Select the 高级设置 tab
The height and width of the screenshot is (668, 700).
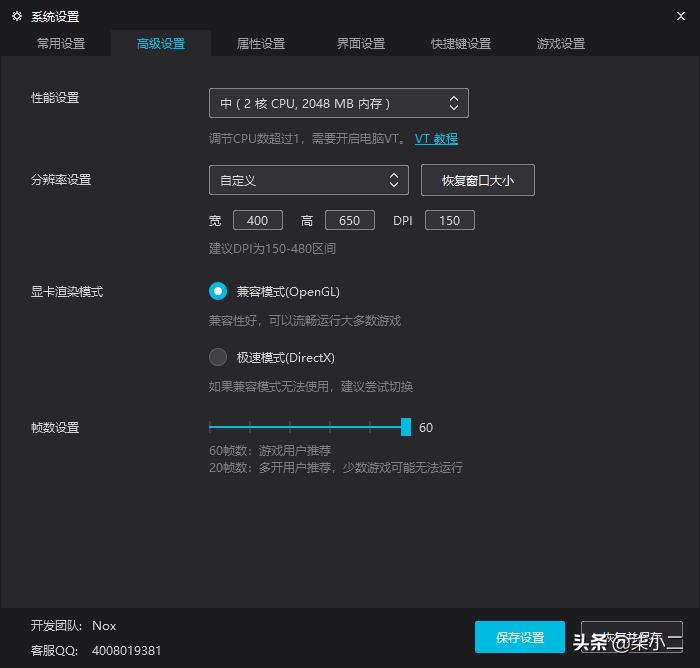click(x=161, y=44)
